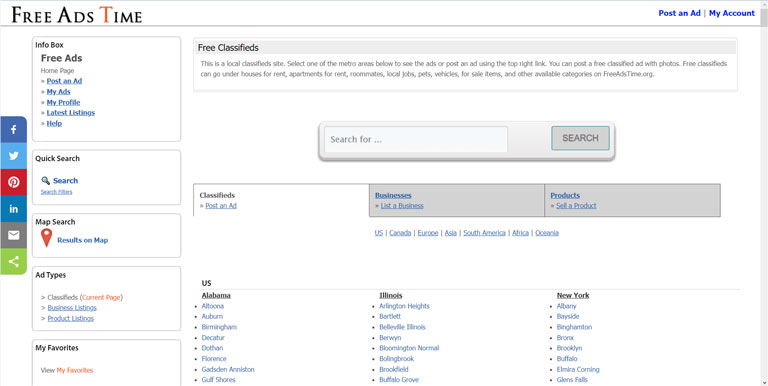Jump to Canada region link

(x=400, y=233)
